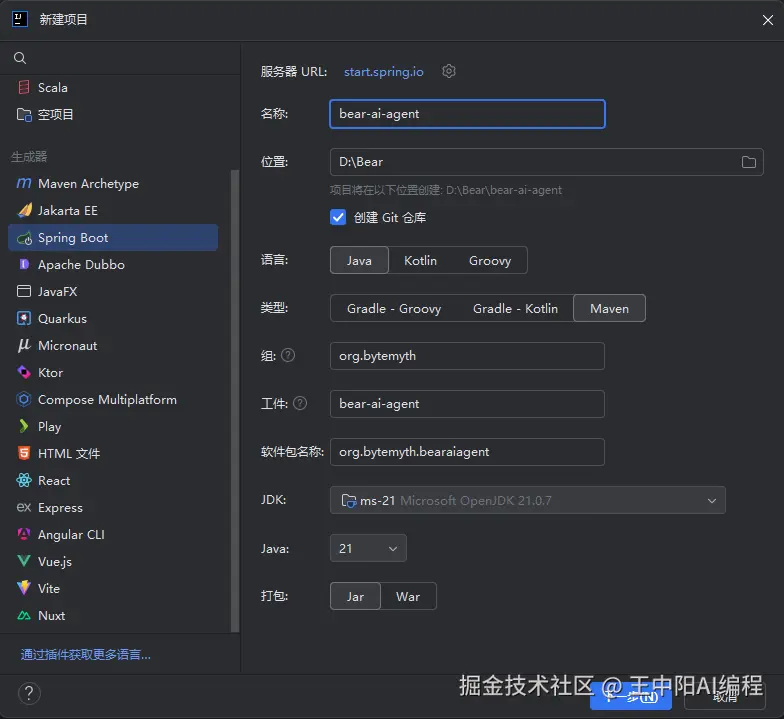Click the empty project folder icon
Image resolution: width=784 pixels, height=719 pixels.
point(24,114)
